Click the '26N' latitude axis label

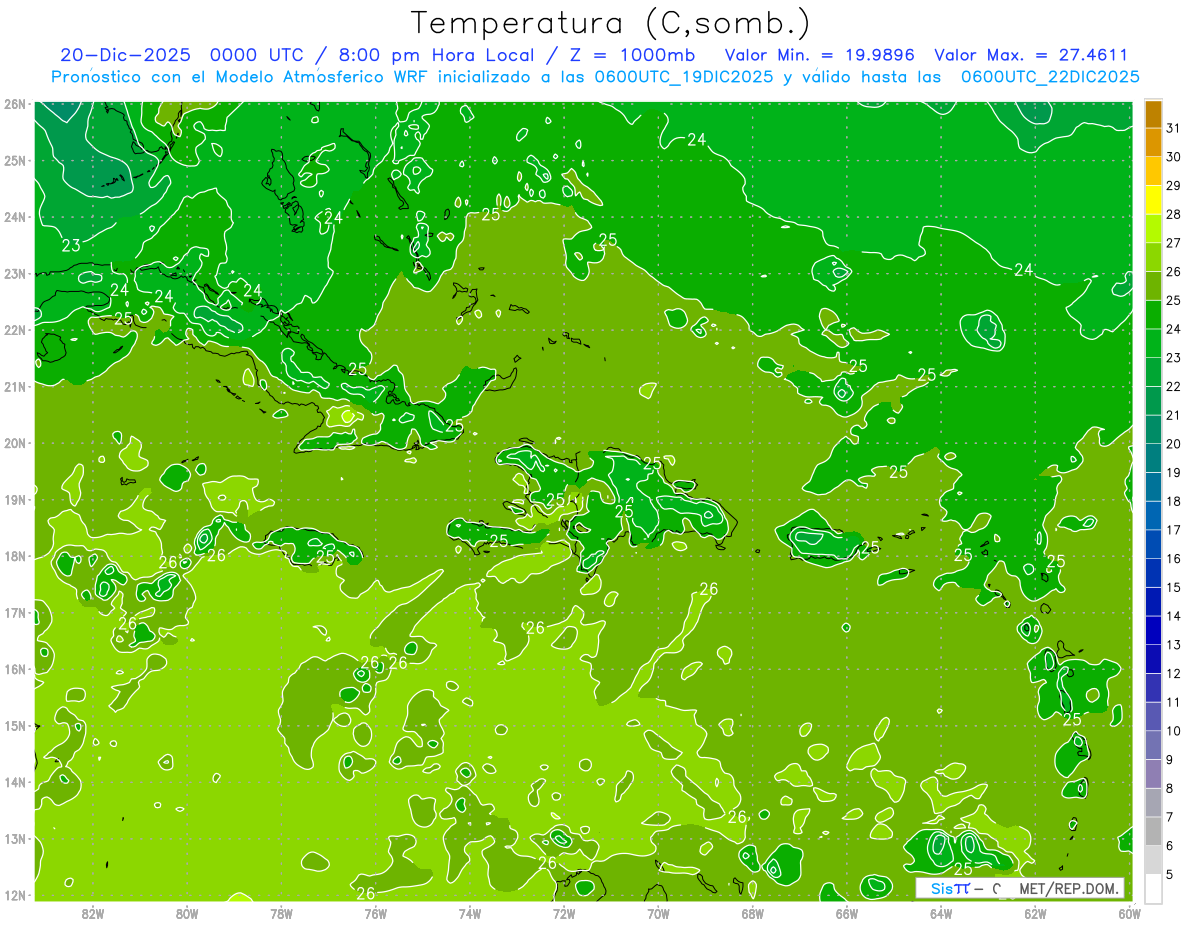[x=15, y=103]
